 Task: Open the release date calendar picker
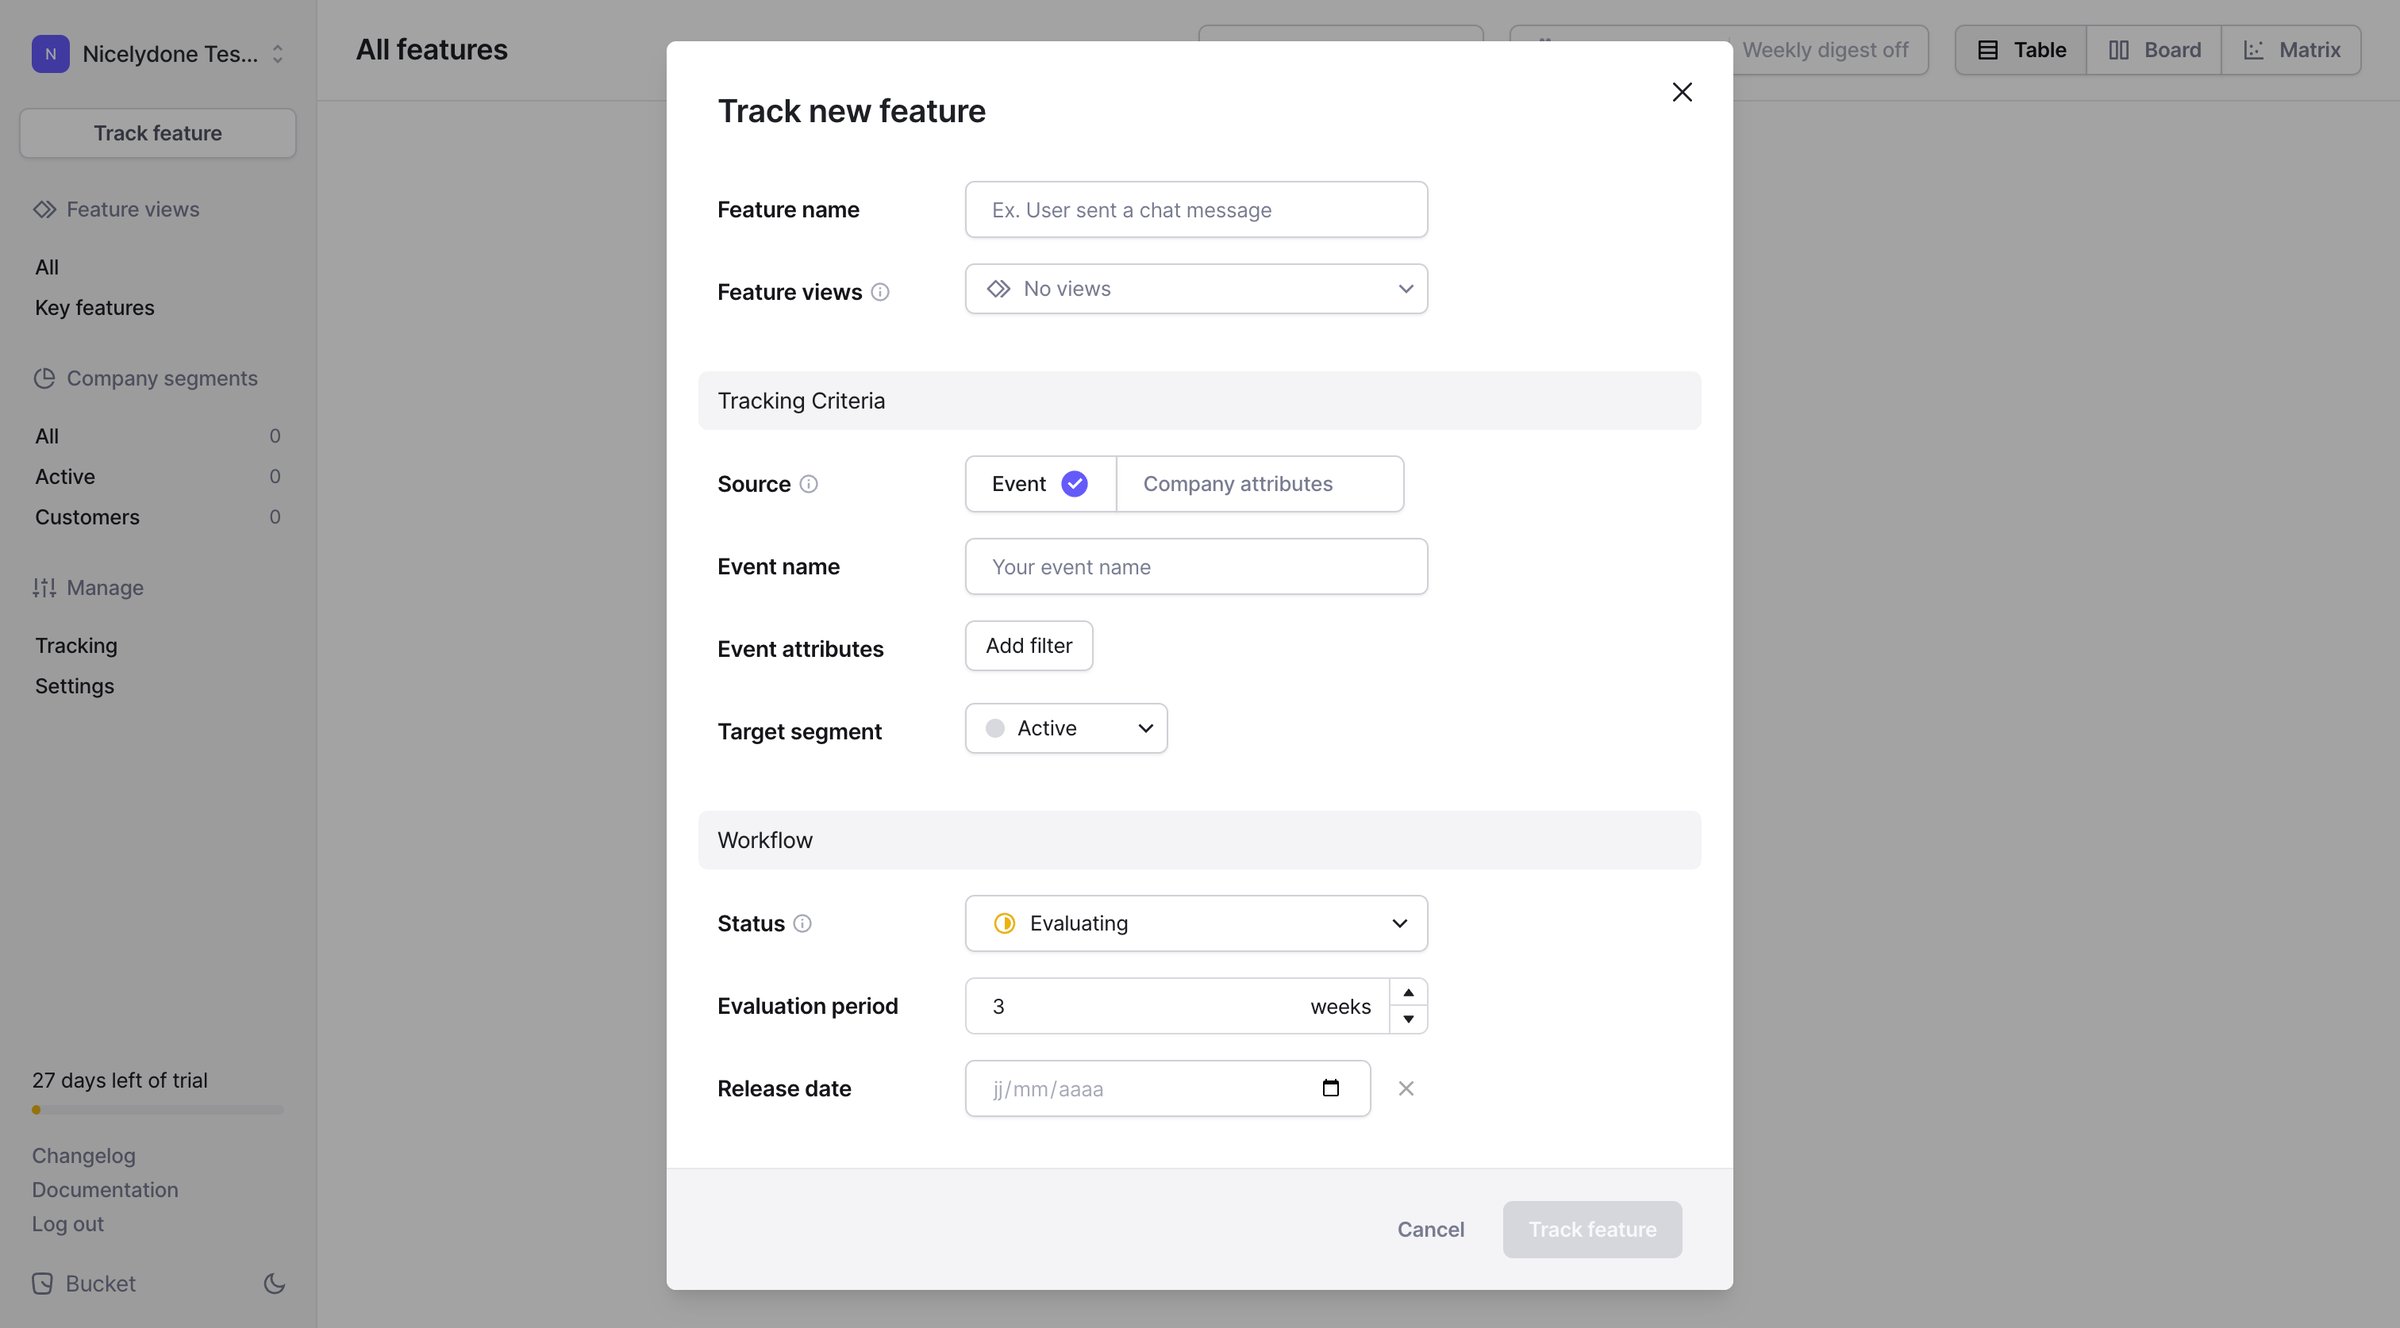(x=1330, y=1088)
